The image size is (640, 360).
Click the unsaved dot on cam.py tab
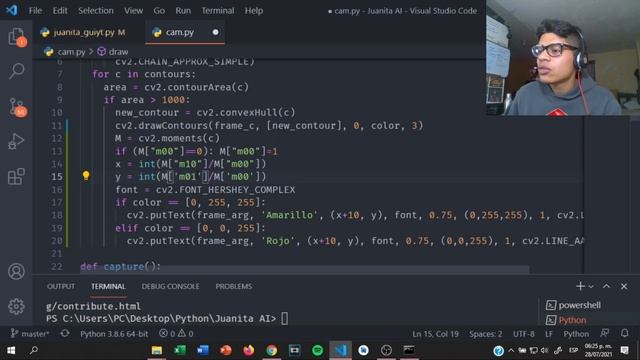click(215, 32)
